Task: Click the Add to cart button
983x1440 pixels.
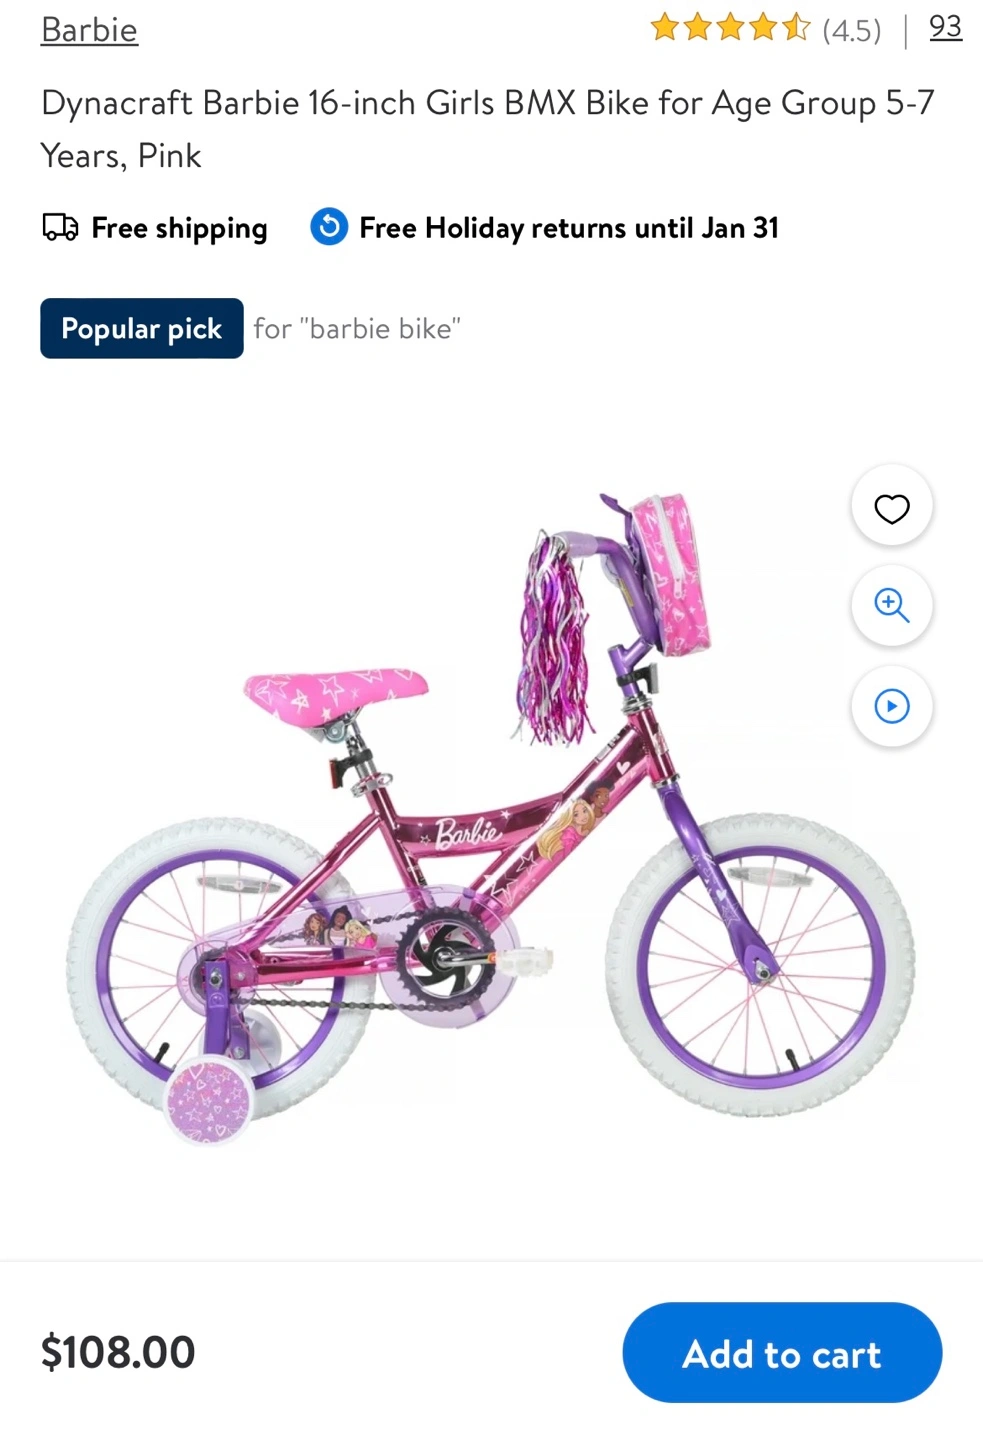Action: (782, 1353)
